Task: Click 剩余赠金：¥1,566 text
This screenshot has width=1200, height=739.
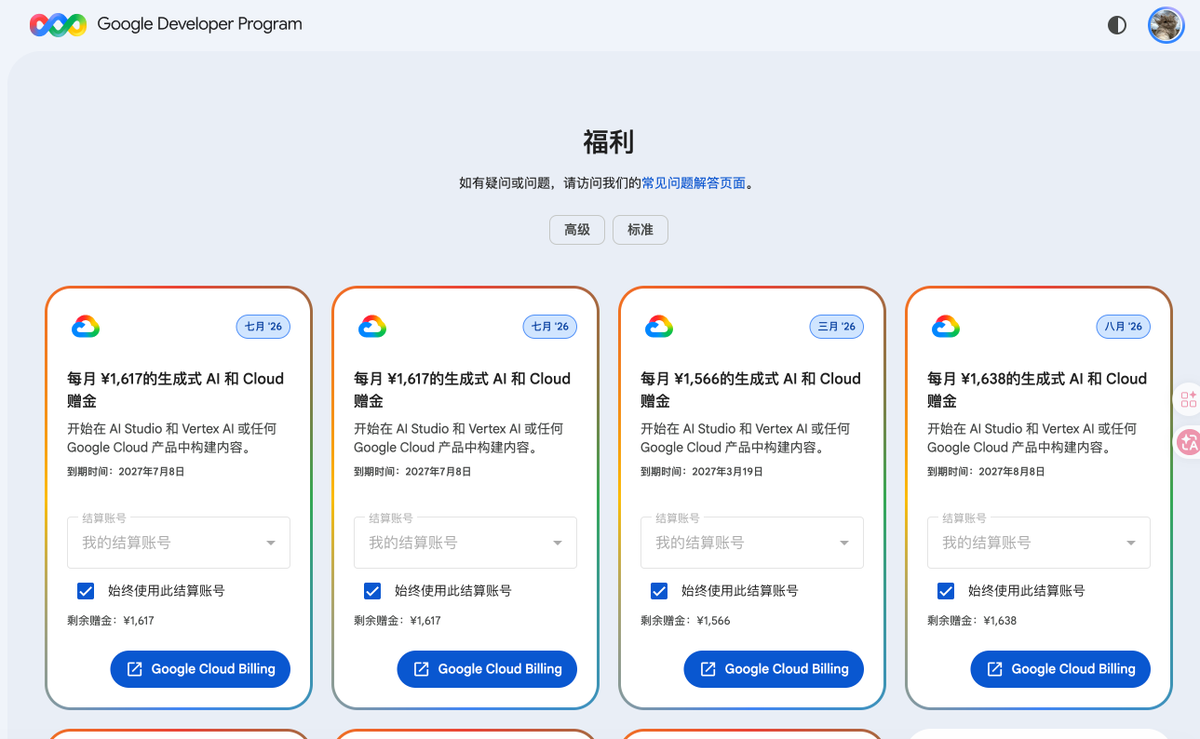Action: [x=686, y=621]
